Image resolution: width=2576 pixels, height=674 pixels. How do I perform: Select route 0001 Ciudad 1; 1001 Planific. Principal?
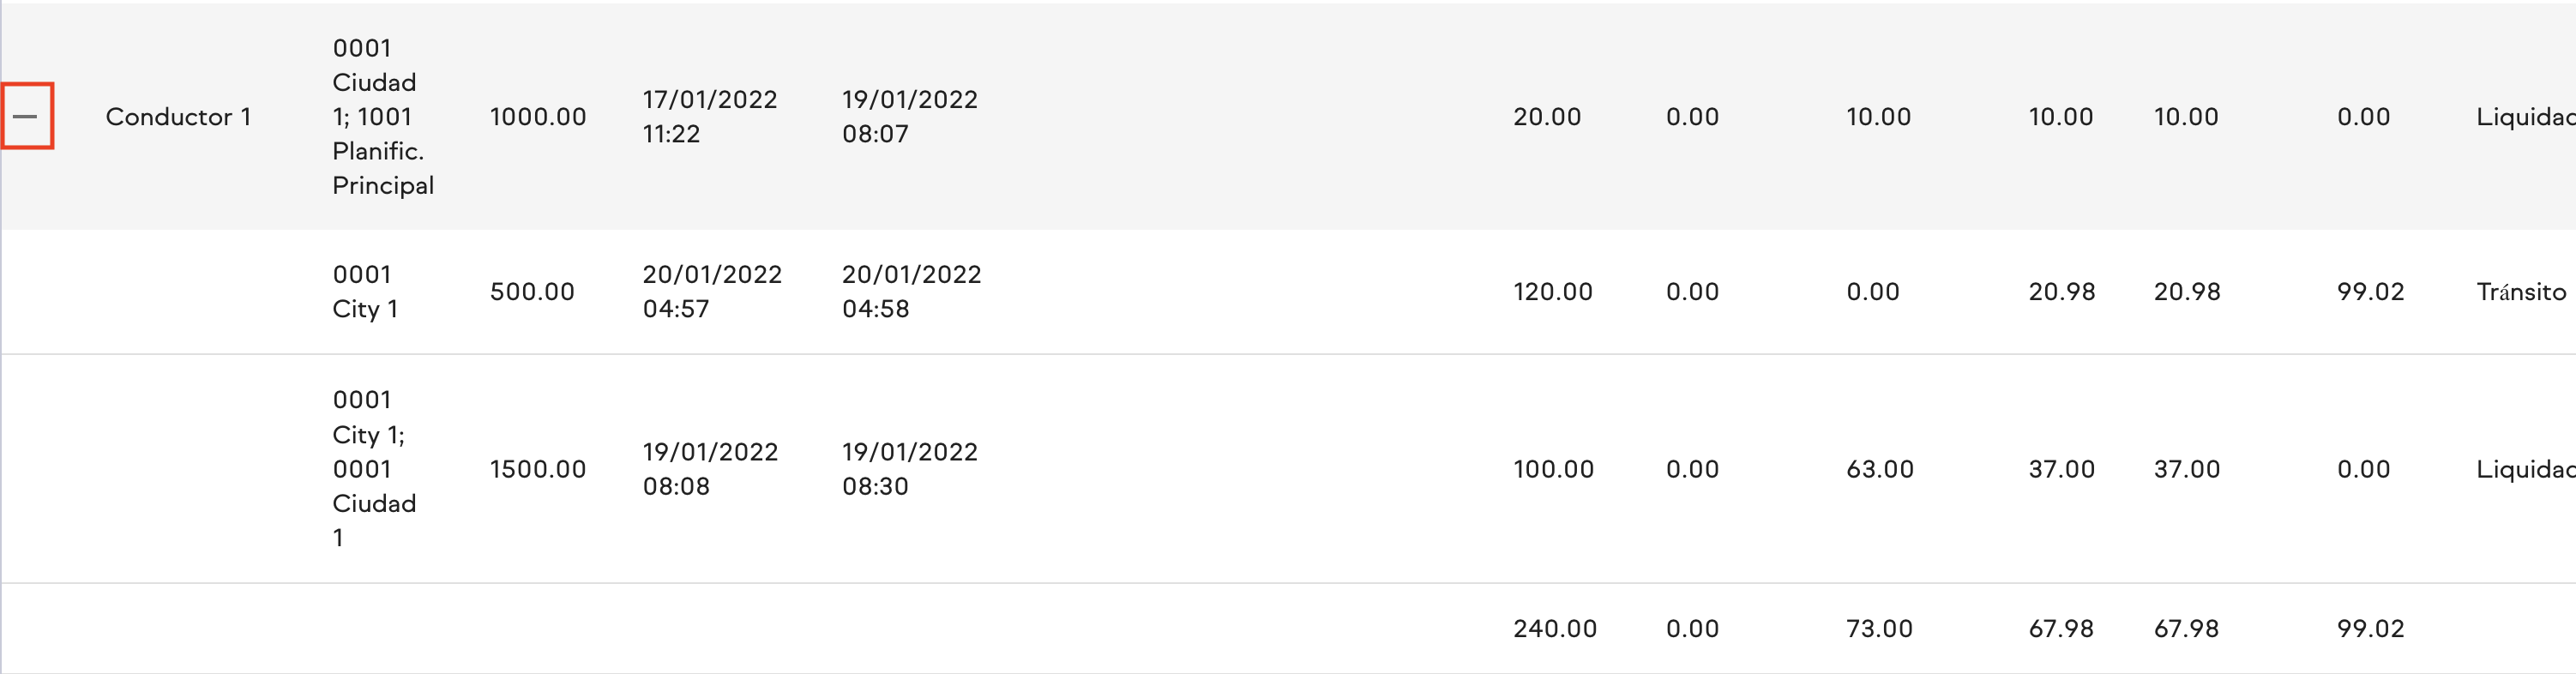[383, 116]
